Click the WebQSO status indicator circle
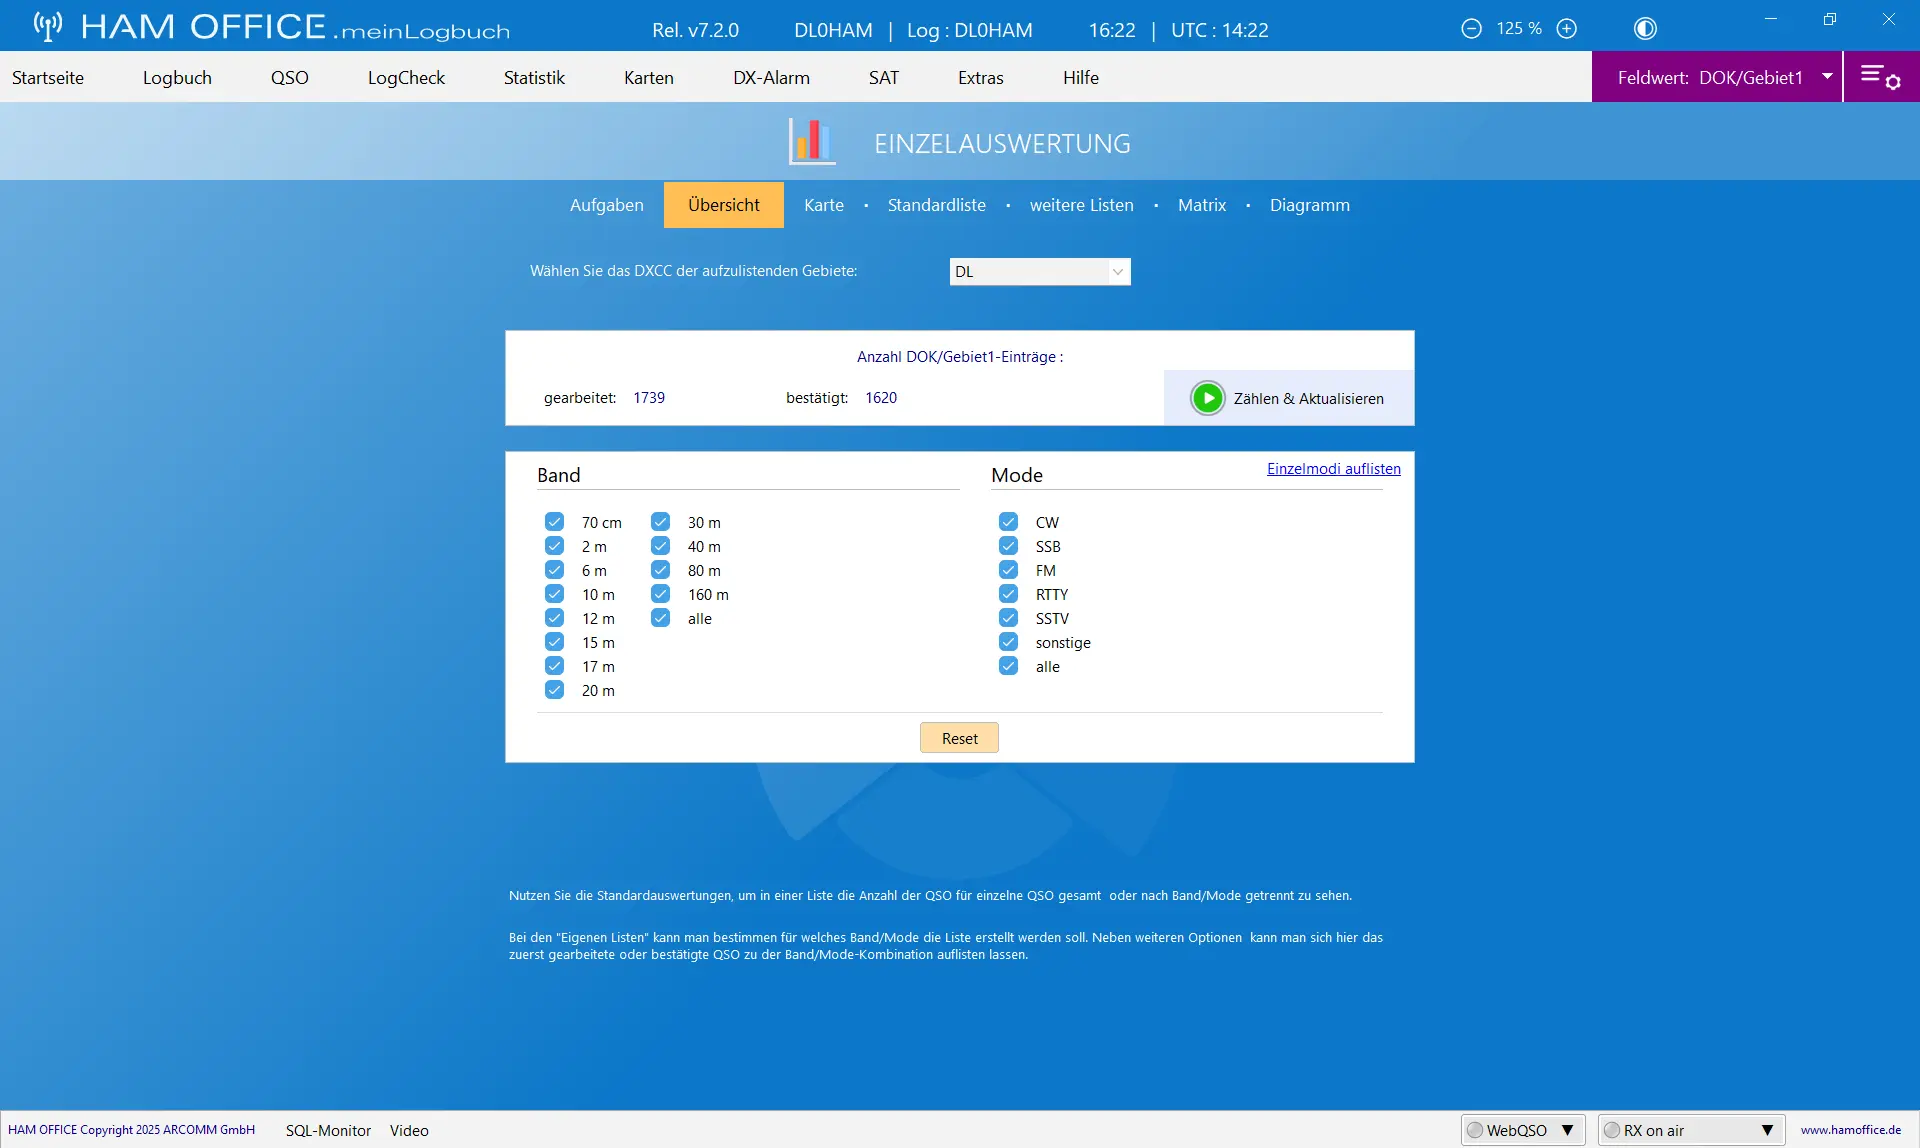 (x=1475, y=1130)
